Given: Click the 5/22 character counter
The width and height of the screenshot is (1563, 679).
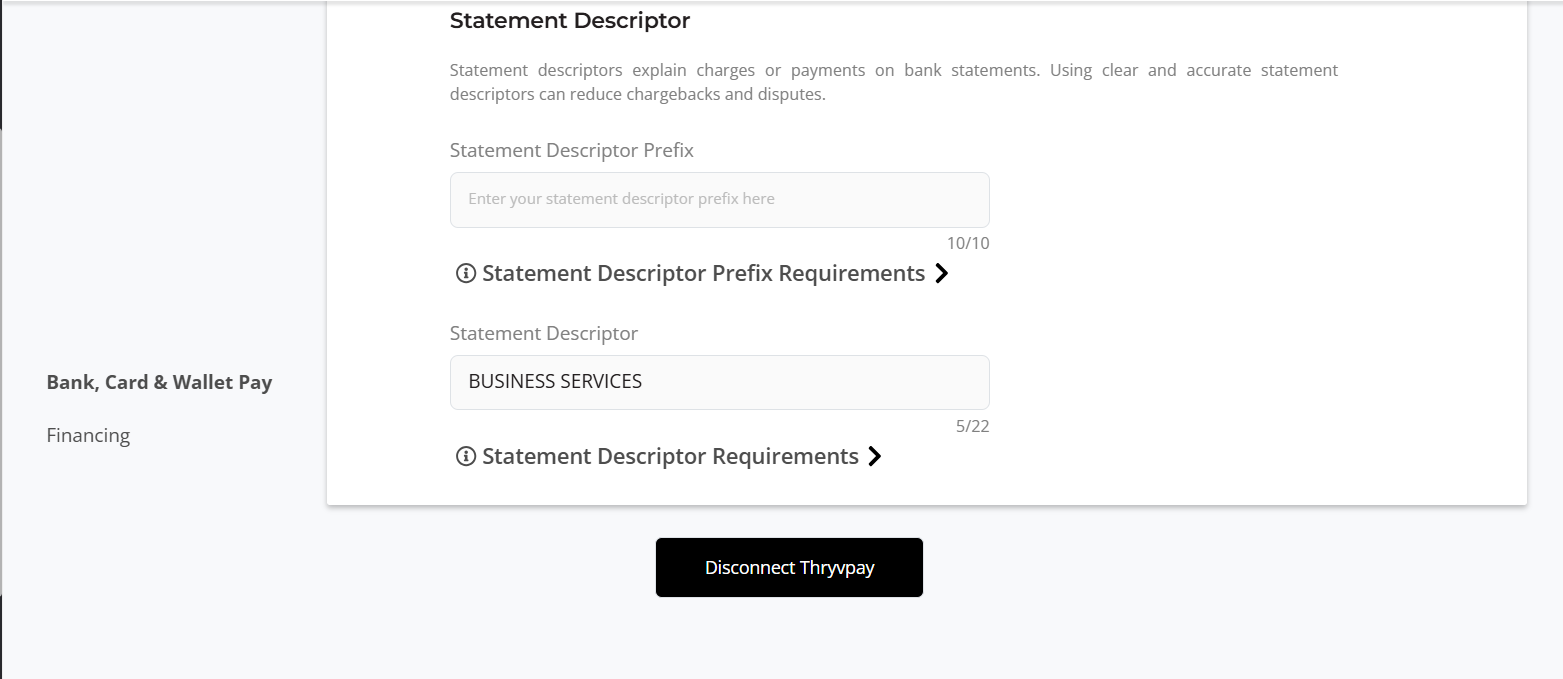Looking at the screenshot, I should pyautogui.click(x=972, y=426).
